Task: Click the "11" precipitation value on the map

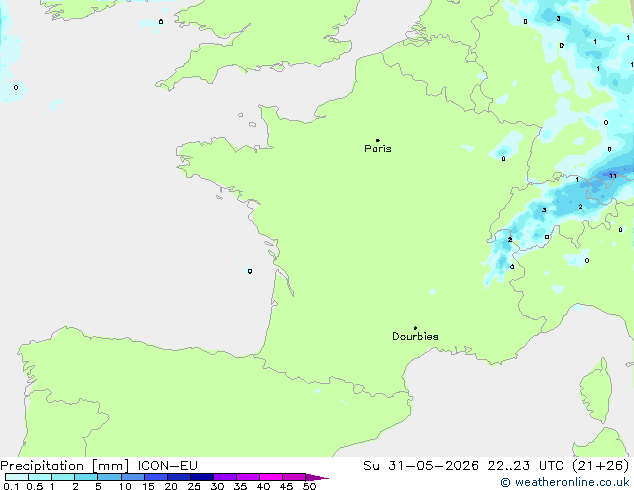Action: click(x=613, y=176)
